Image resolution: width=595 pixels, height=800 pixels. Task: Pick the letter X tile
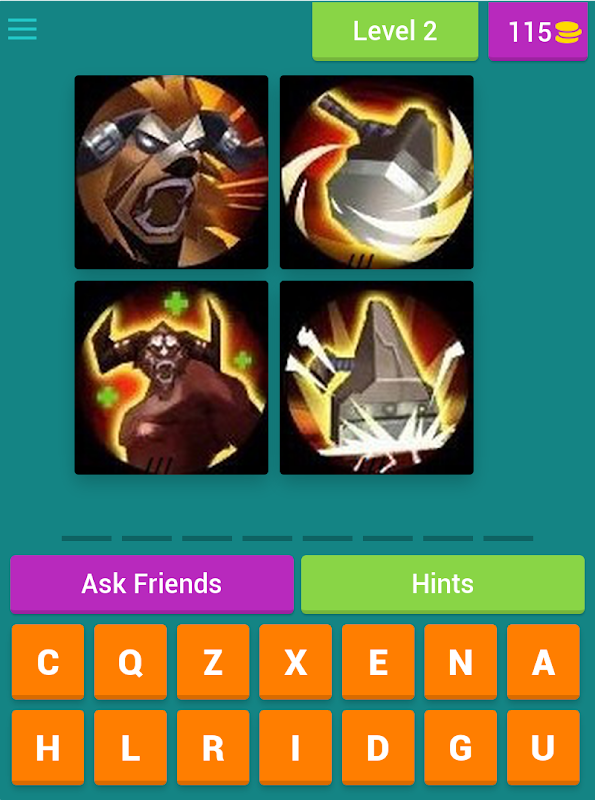coord(295,662)
